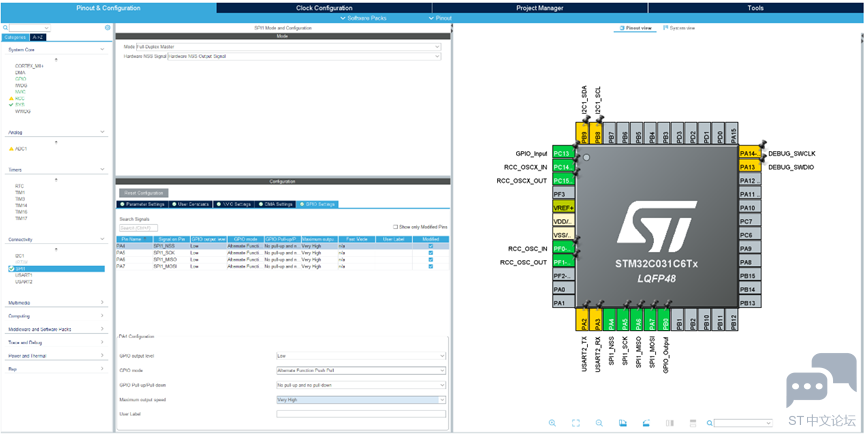Screen dimensions: 865x436
Task: Click the PB9 I2C1_SDA pin on the chip
Action: pyautogui.click(x=582, y=134)
